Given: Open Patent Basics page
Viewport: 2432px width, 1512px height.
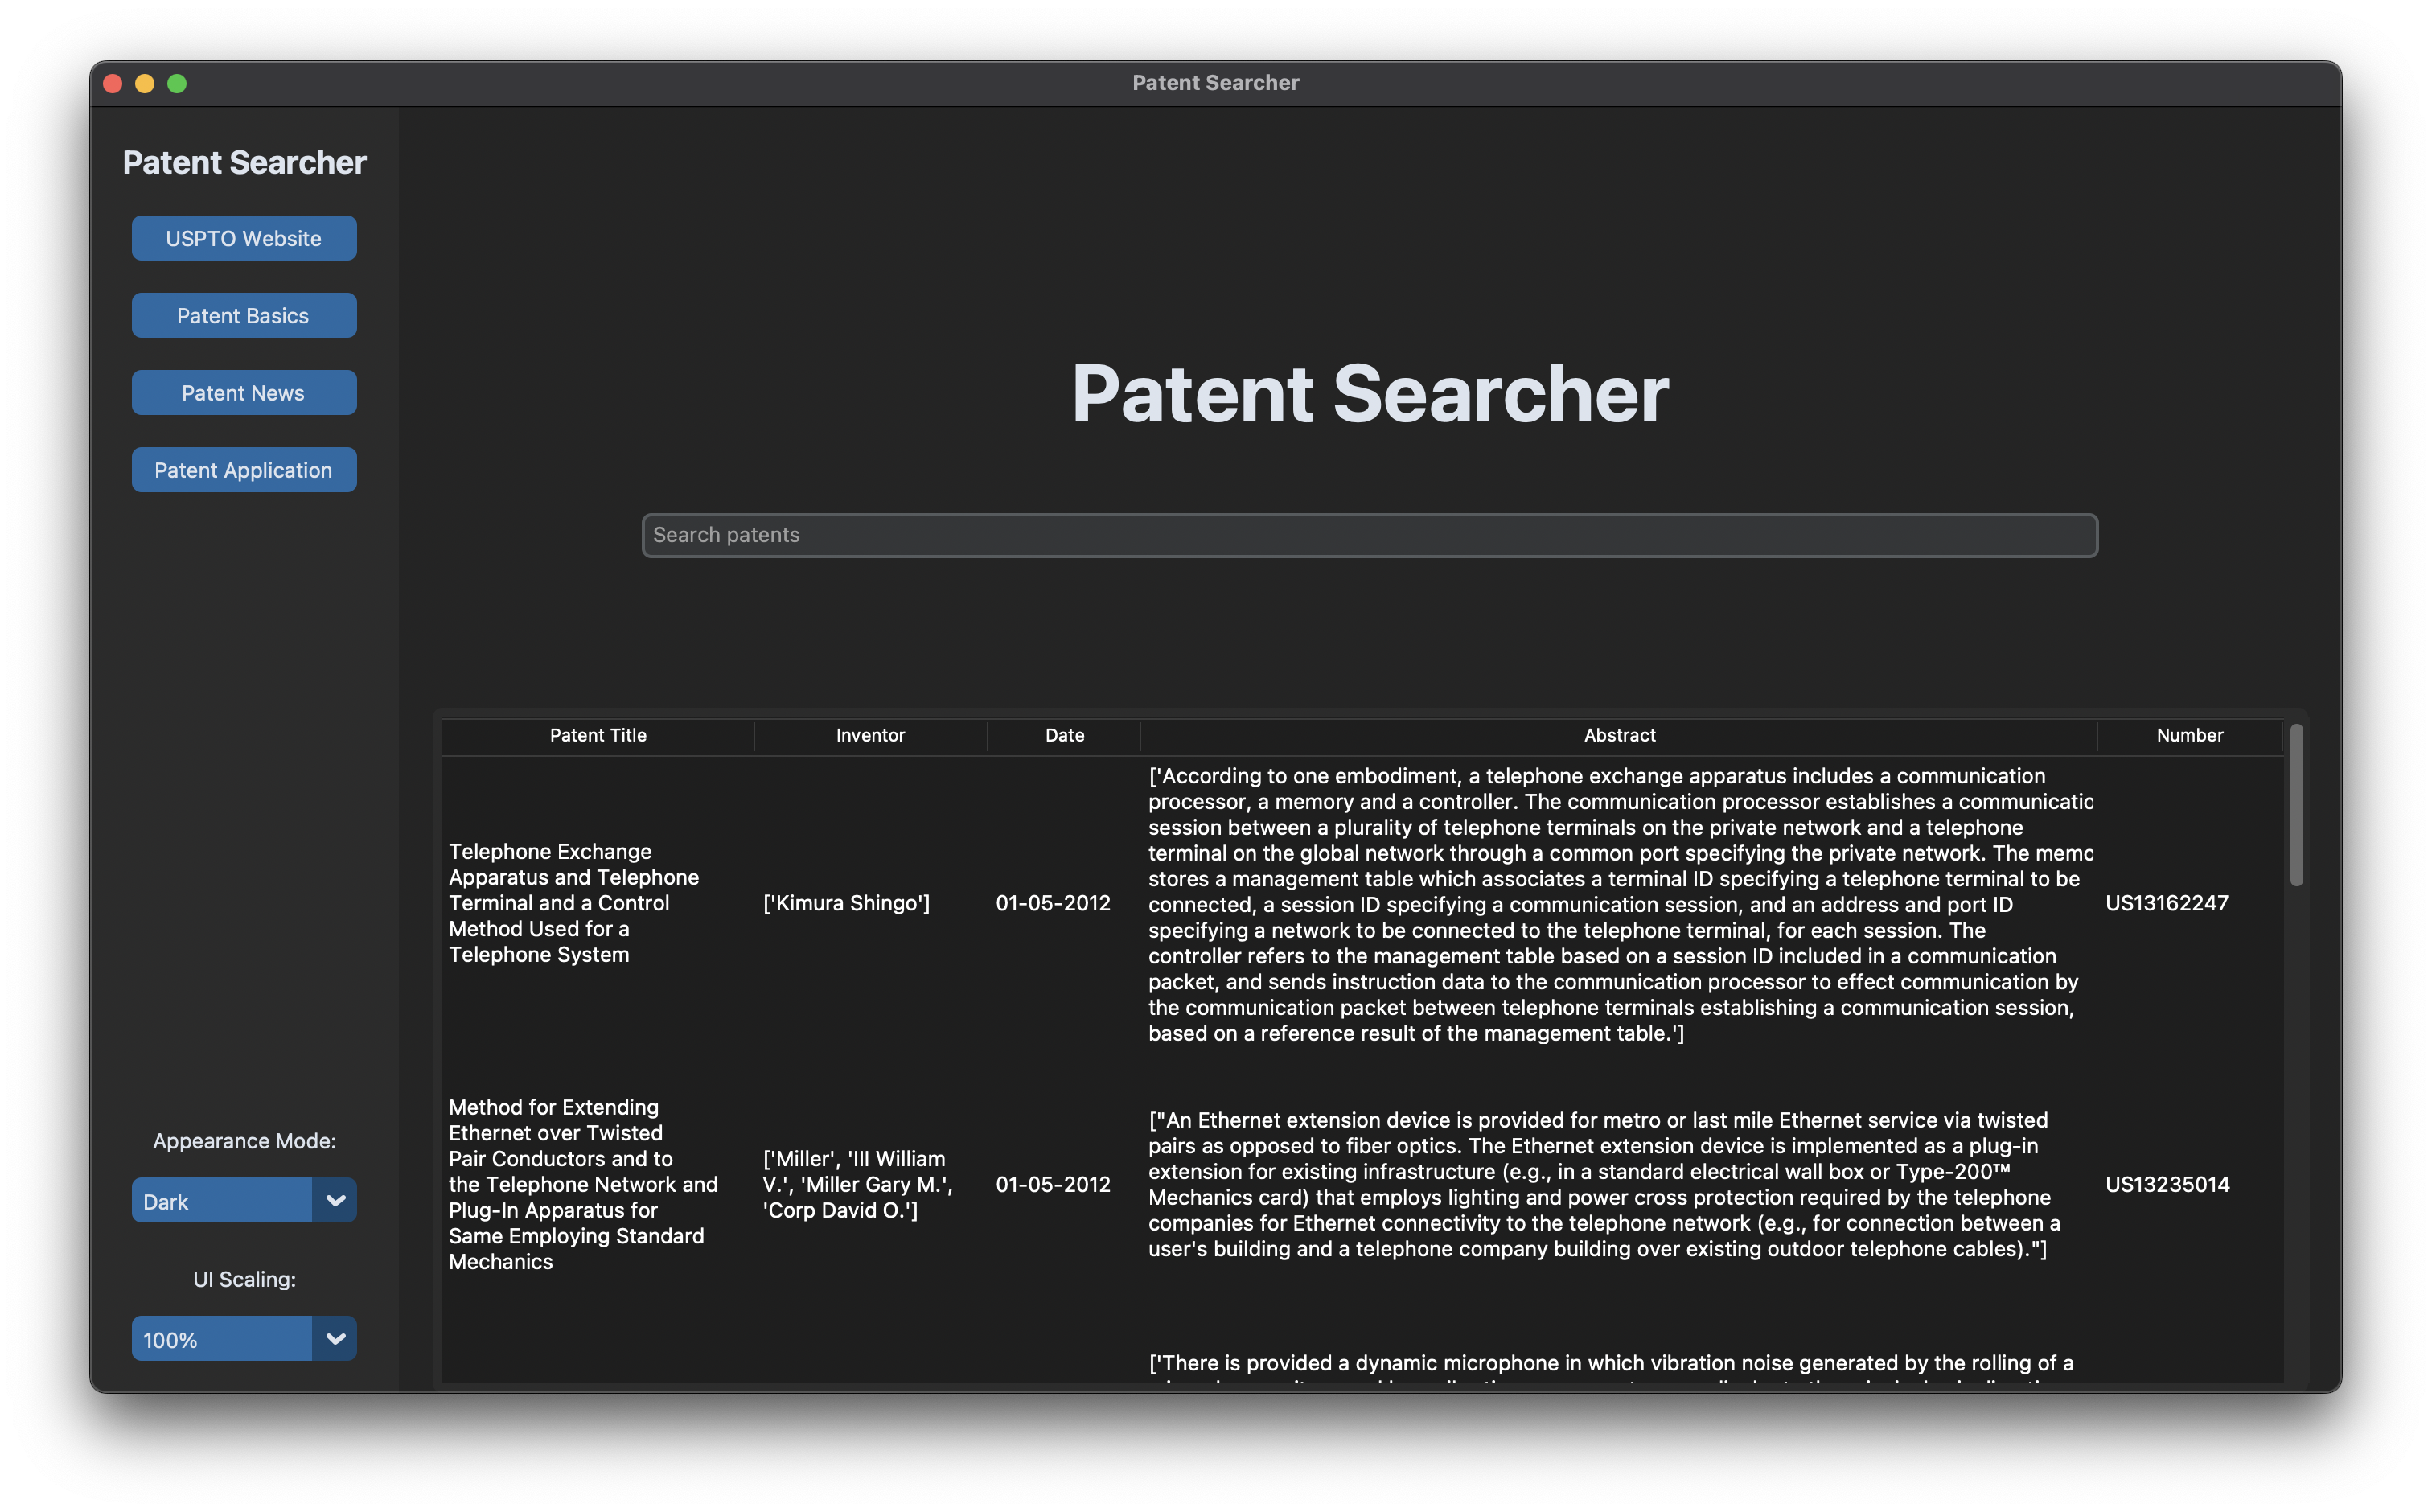Looking at the screenshot, I should click(242, 315).
